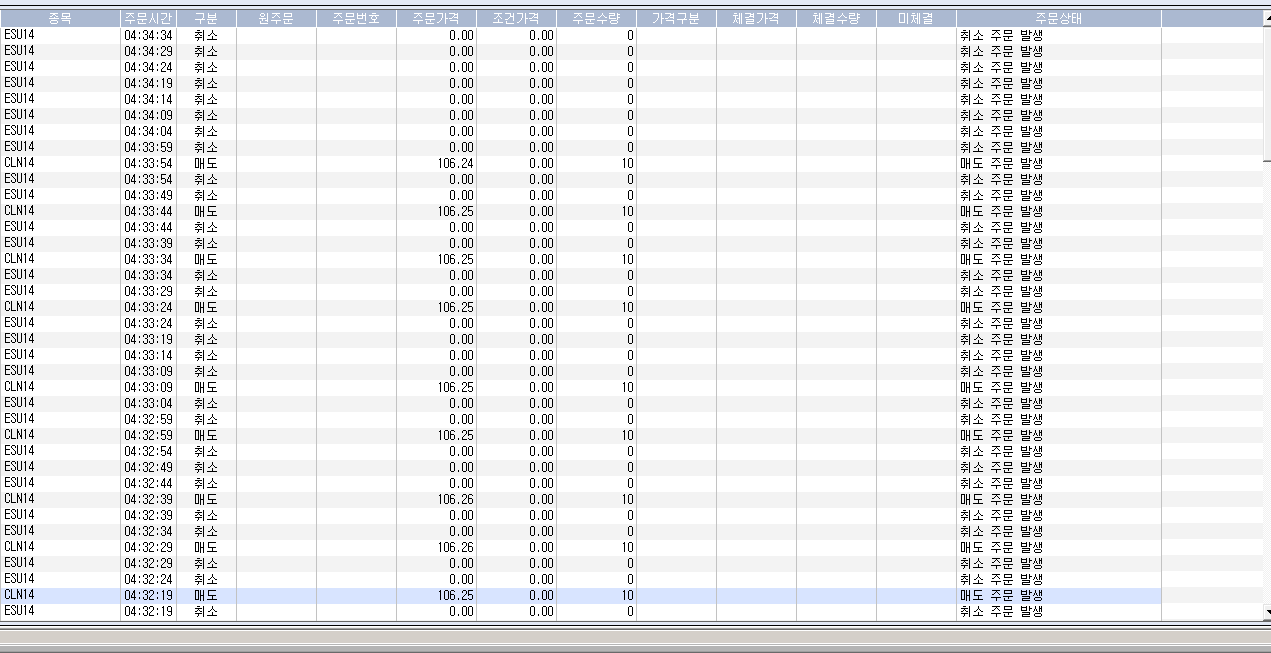Click the scrollbar up arrow
The image size is (1271, 653).
1266,17
